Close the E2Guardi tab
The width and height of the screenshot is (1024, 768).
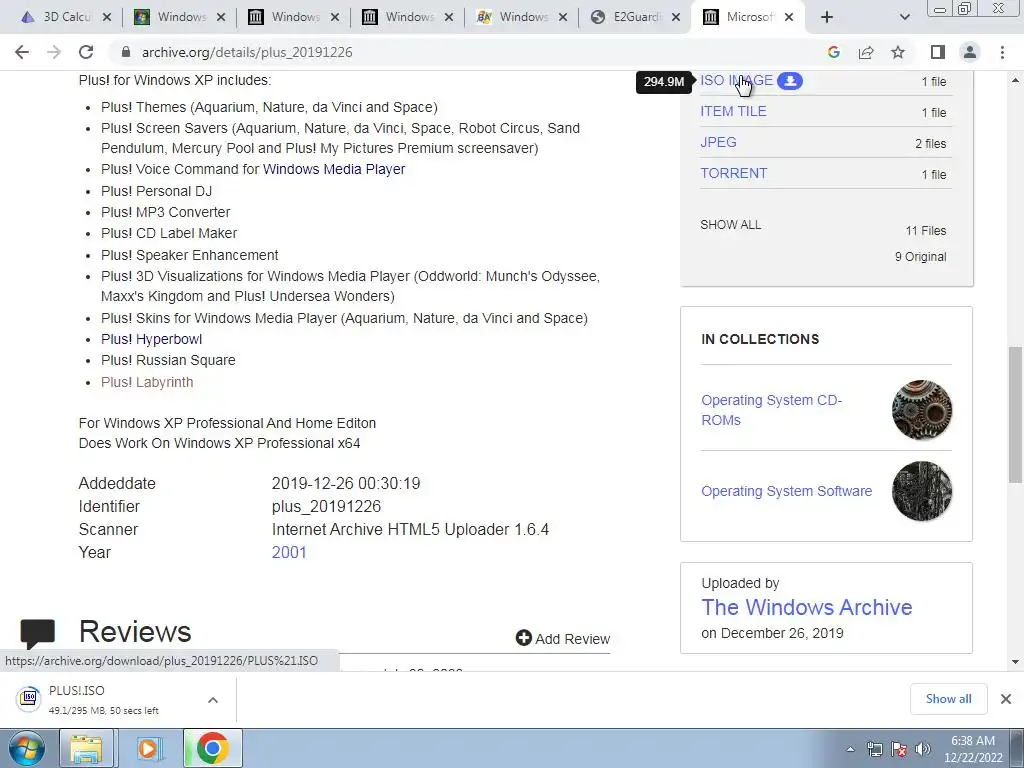[677, 17]
